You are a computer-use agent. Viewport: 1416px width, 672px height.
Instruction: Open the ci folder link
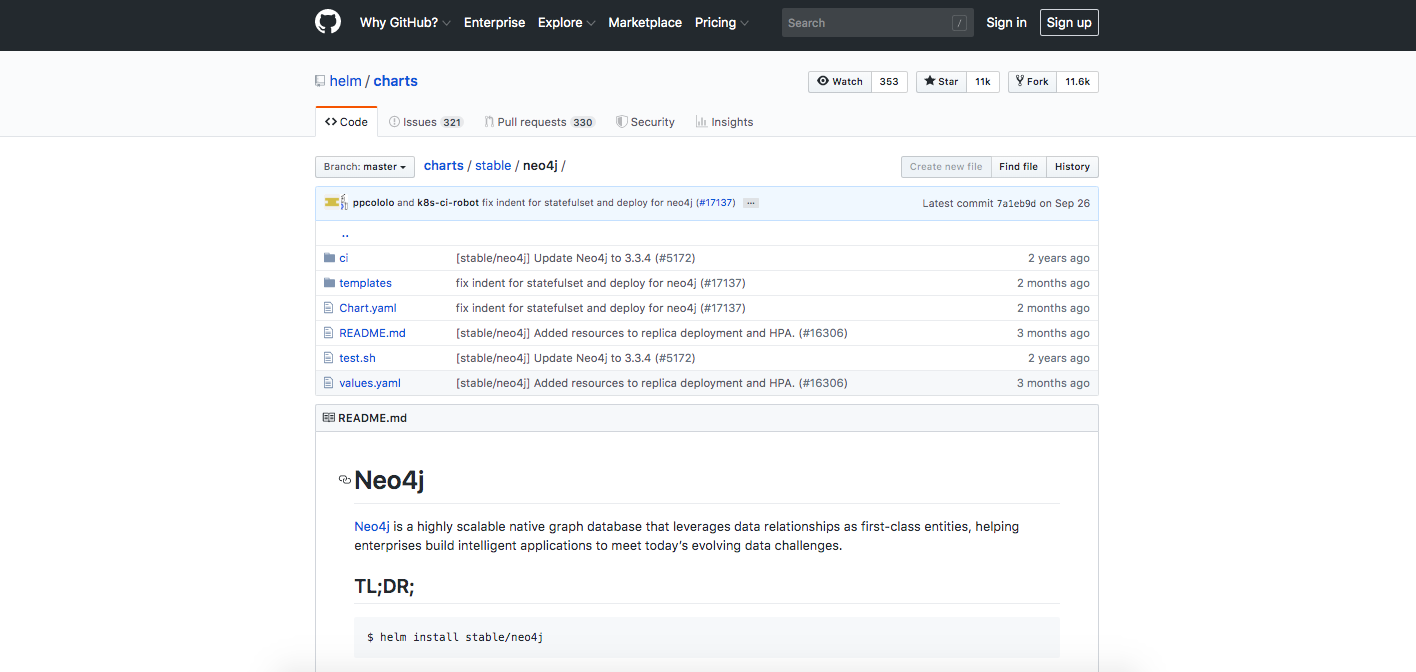[344, 258]
